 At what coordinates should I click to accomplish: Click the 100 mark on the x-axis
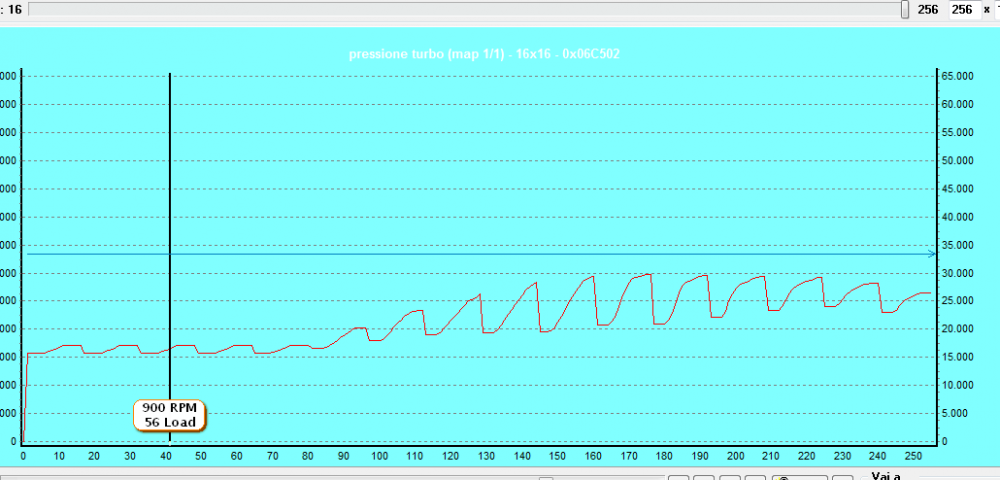tap(378, 457)
